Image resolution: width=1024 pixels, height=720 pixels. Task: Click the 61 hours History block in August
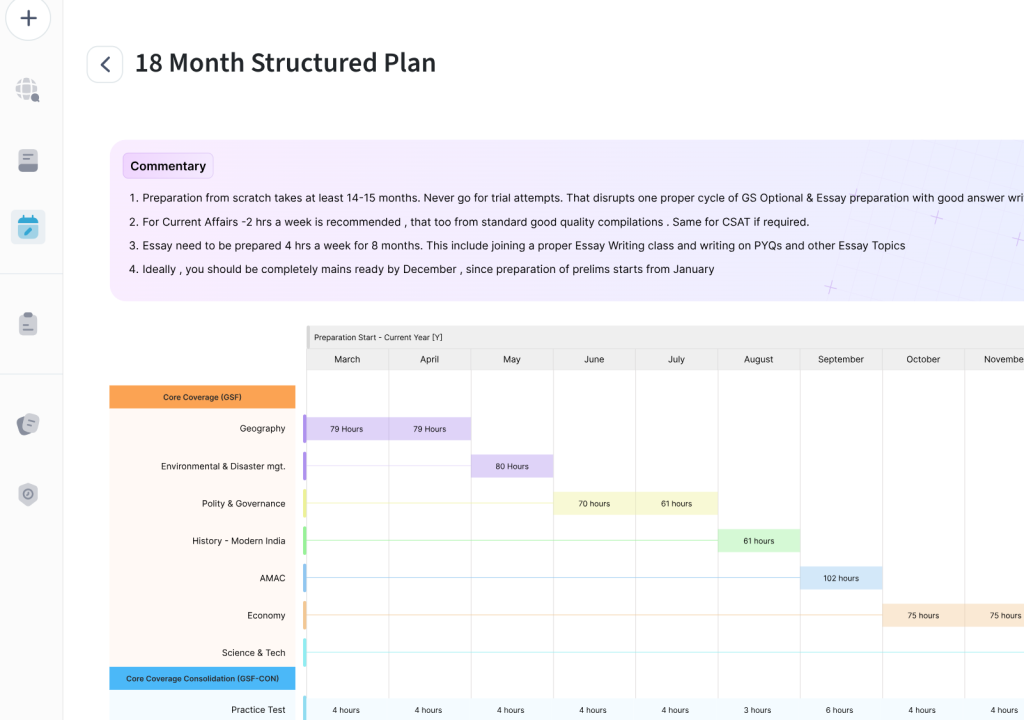point(758,541)
